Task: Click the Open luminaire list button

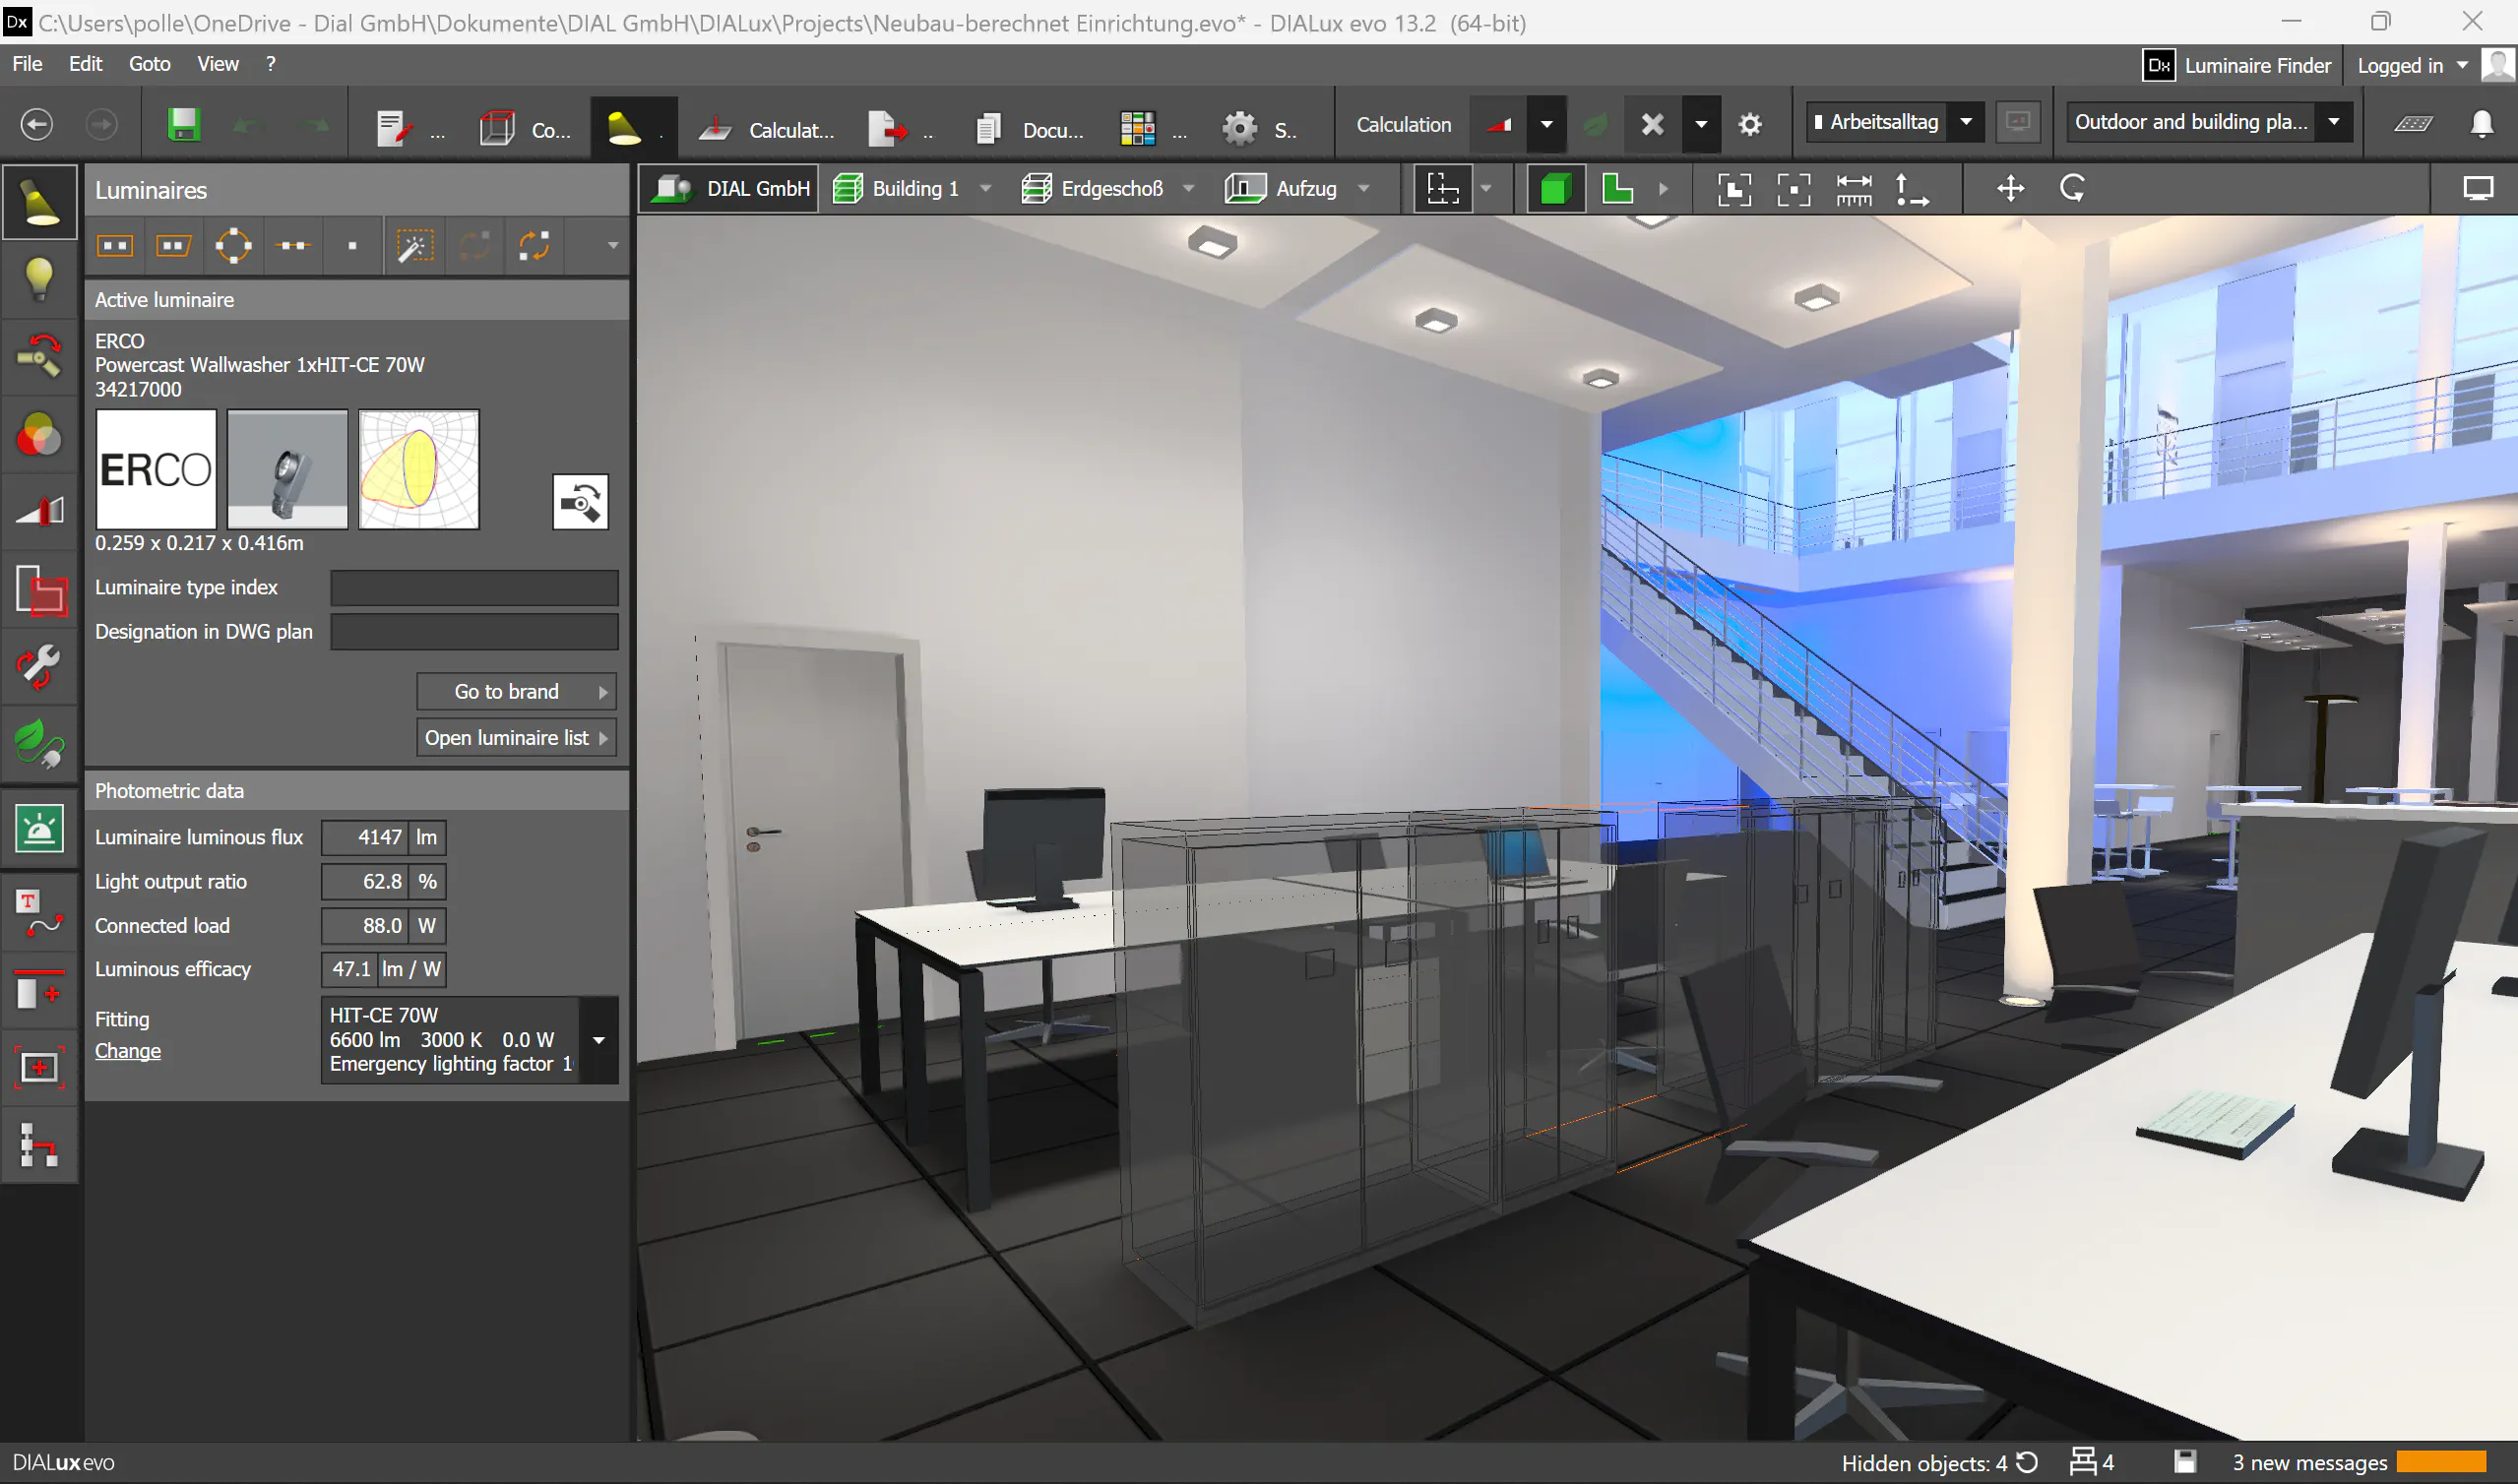Action: 515,738
